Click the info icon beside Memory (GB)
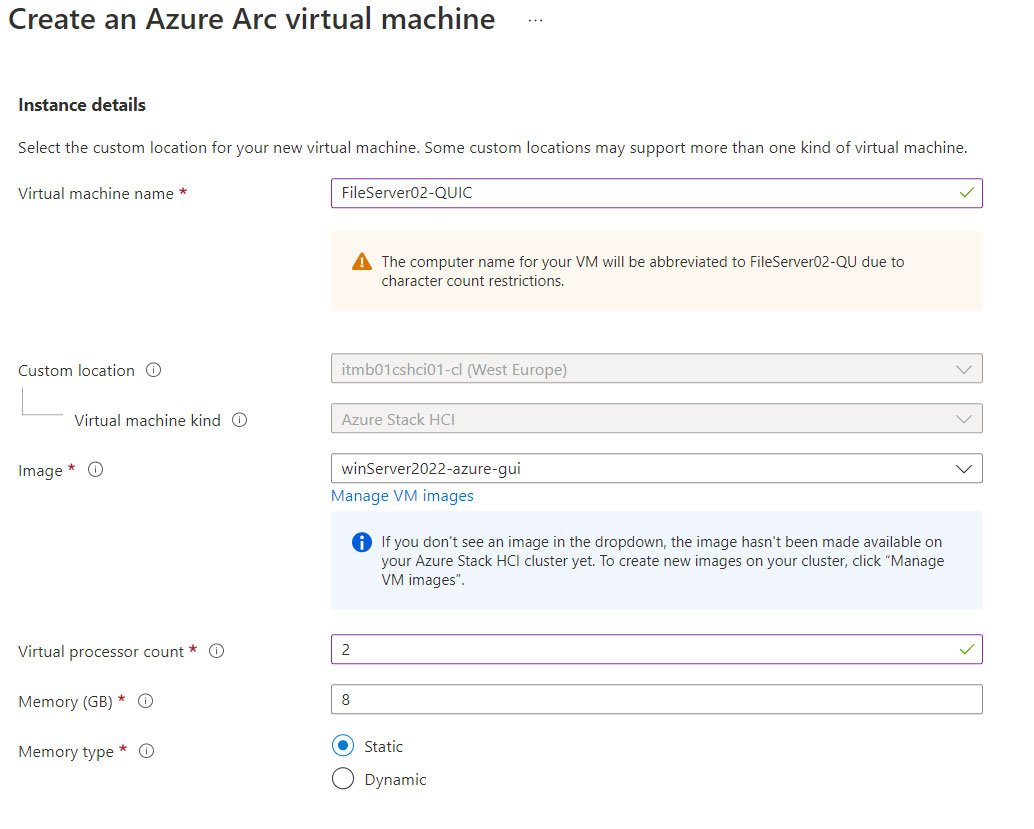Image resolution: width=1034 pixels, height=829 pixels. (x=145, y=701)
